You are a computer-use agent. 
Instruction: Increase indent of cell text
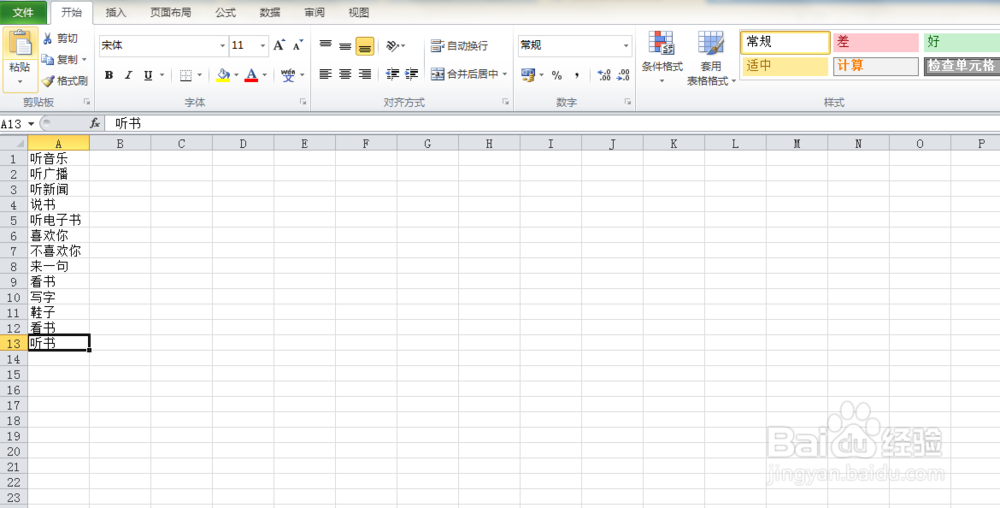[x=412, y=75]
